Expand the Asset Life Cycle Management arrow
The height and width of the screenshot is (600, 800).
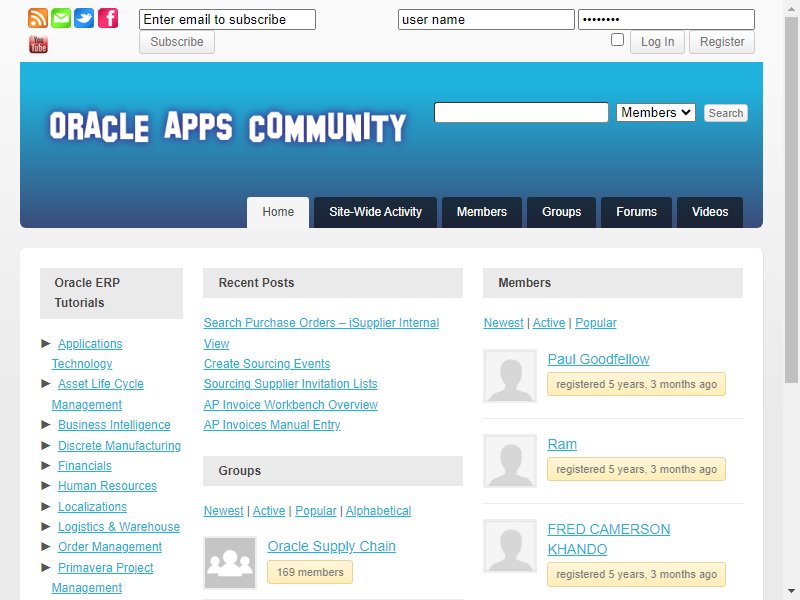(x=46, y=384)
